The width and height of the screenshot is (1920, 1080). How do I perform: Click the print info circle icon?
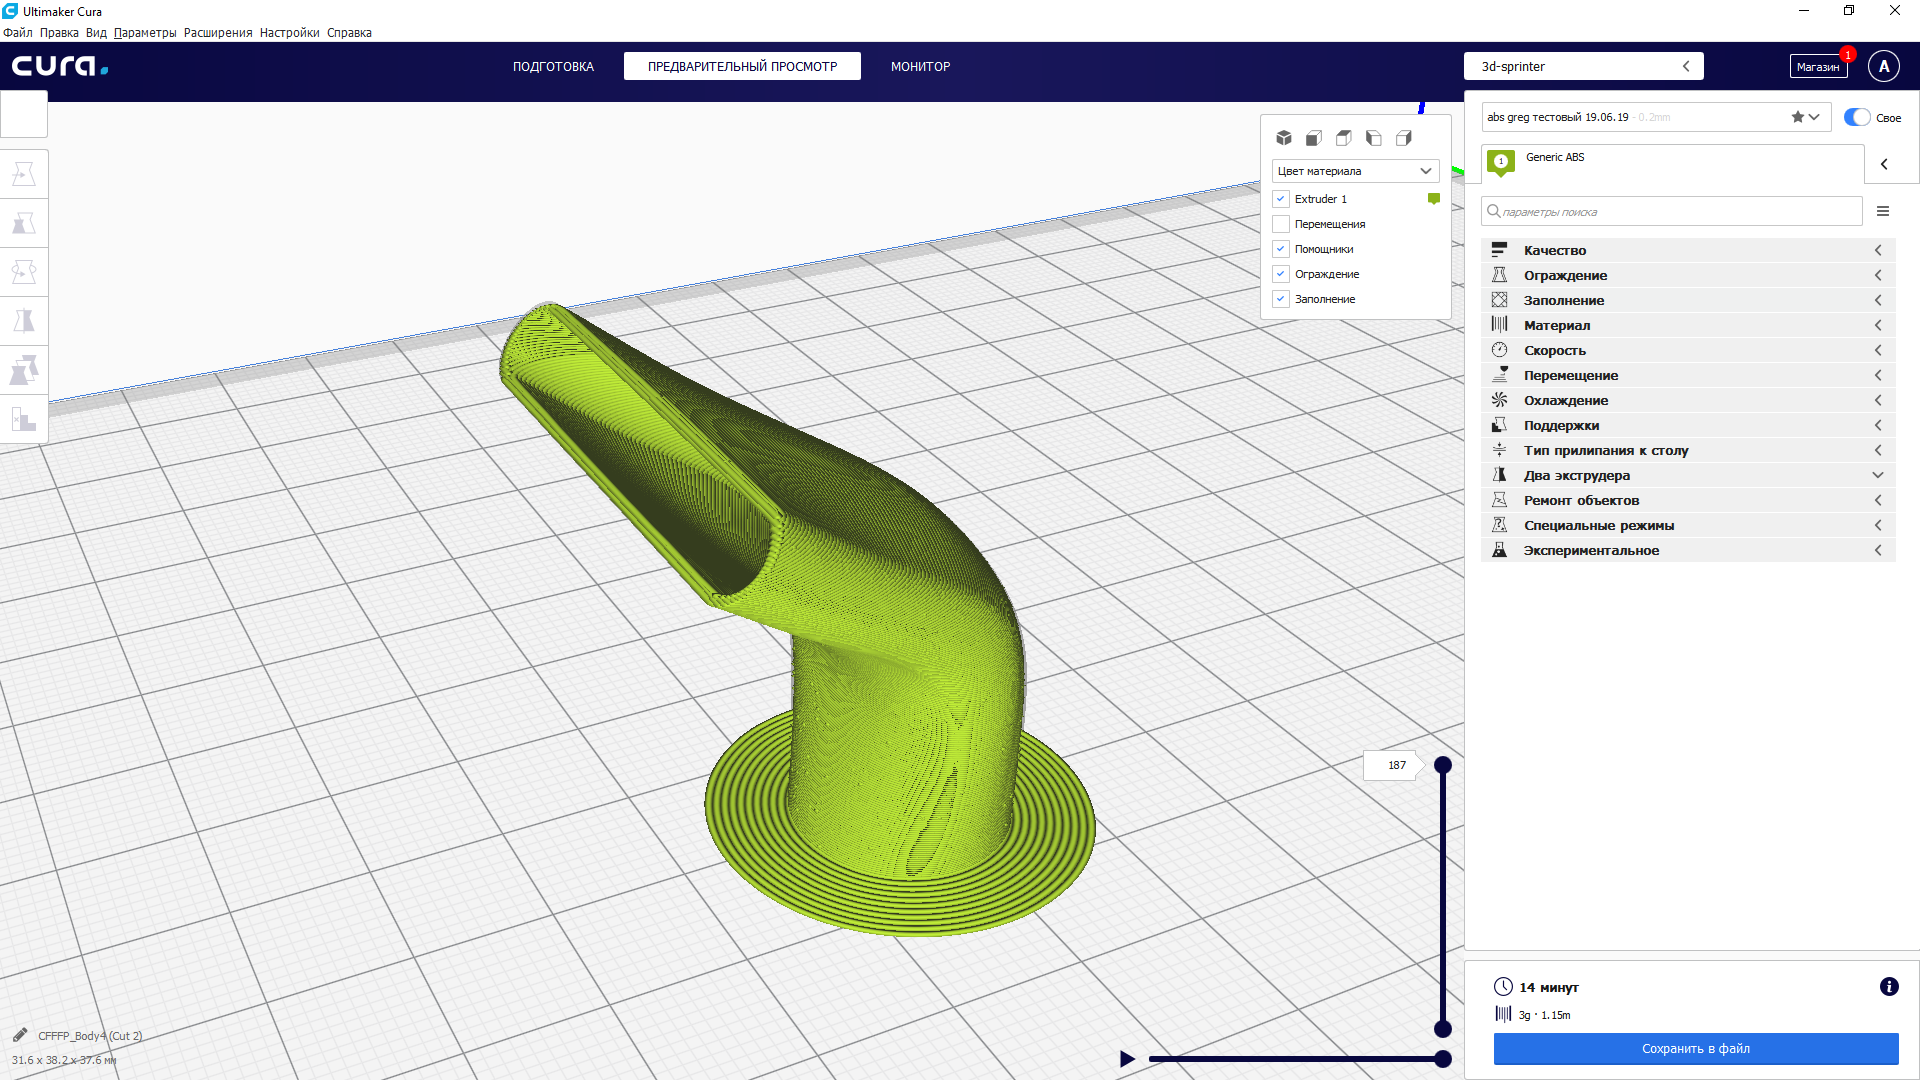click(x=1888, y=987)
